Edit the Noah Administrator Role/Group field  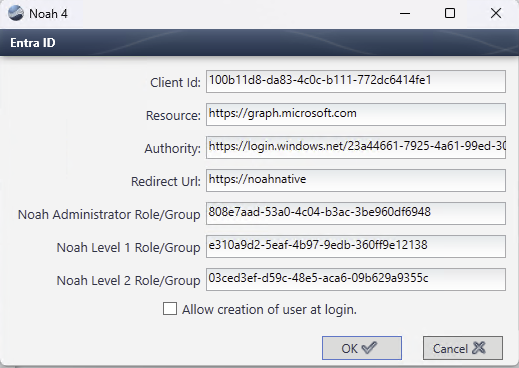click(x=356, y=213)
